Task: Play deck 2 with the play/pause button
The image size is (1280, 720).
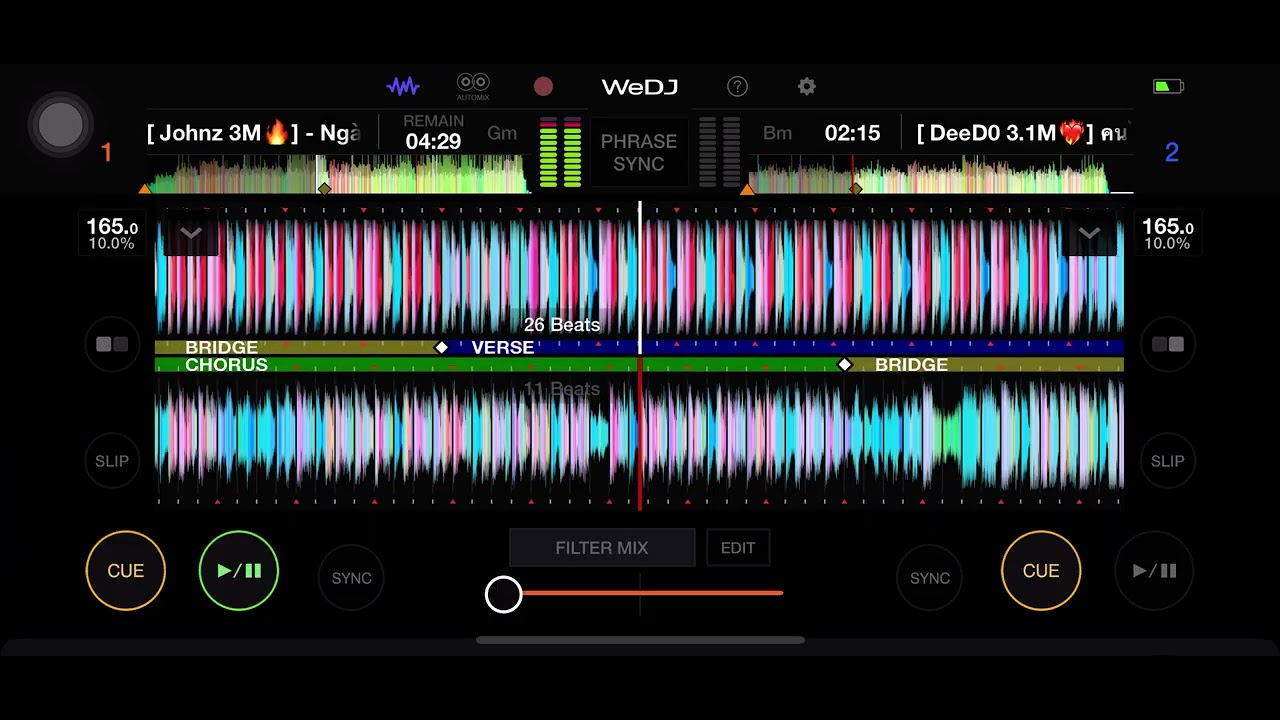Action: click(1154, 571)
